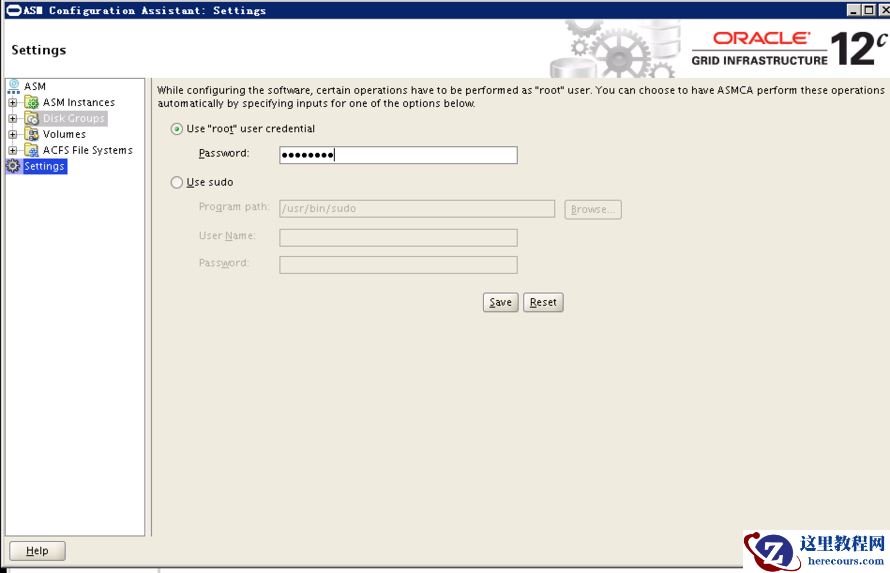This screenshot has width=890, height=573.
Task: Expand the ASM Instances tree node
Action: (12, 103)
